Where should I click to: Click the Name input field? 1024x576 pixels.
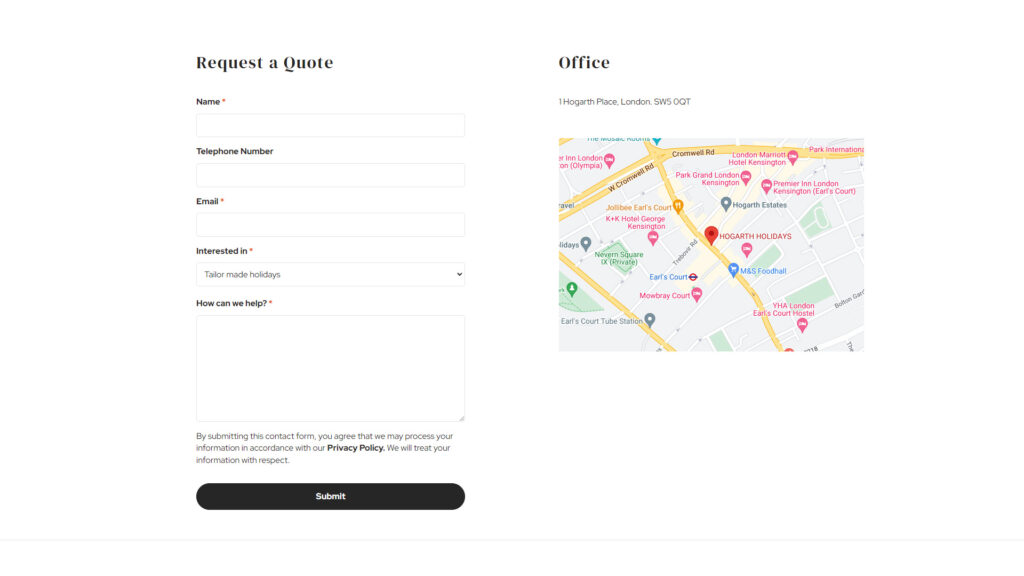[330, 125]
